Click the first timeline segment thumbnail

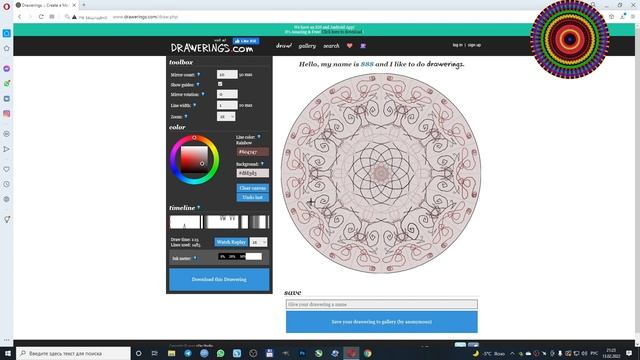coord(185,222)
